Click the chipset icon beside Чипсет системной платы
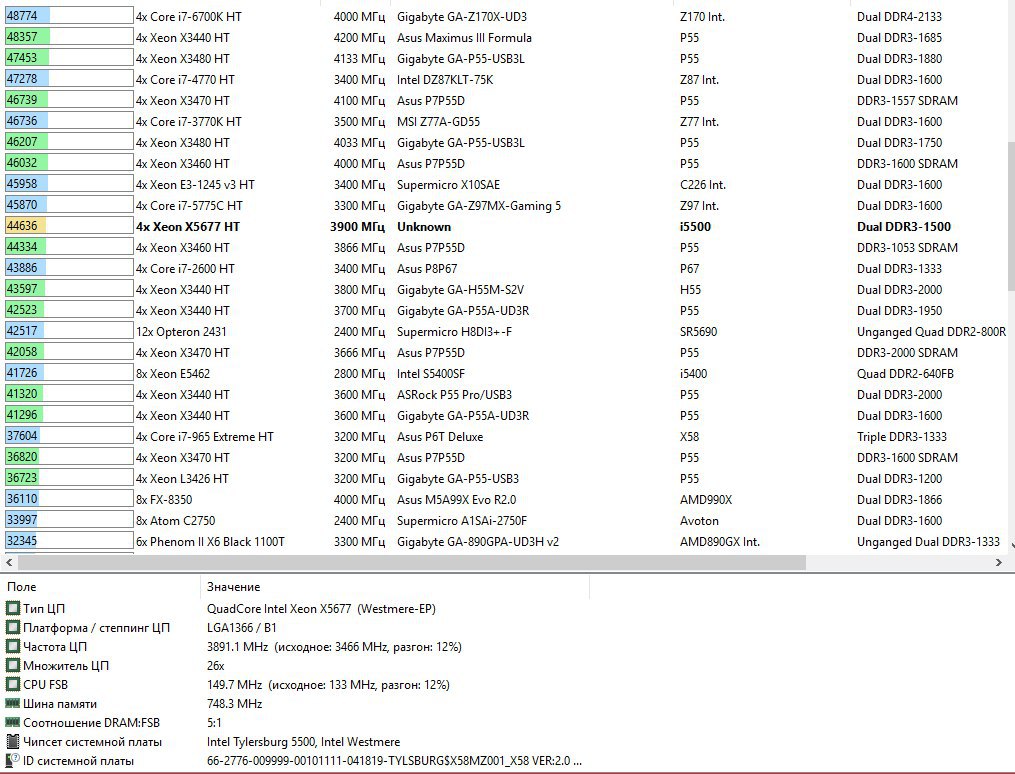Image resolution: width=1015 pixels, height=774 pixels. tap(12, 742)
